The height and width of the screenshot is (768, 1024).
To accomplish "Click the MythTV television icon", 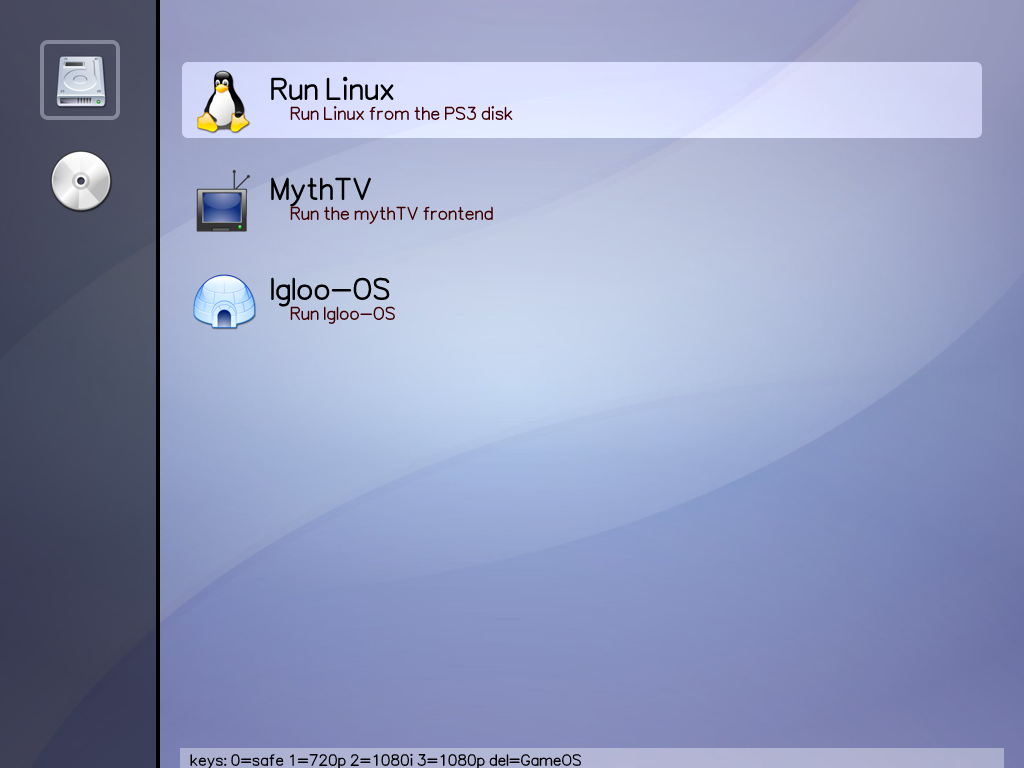I will point(222,203).
